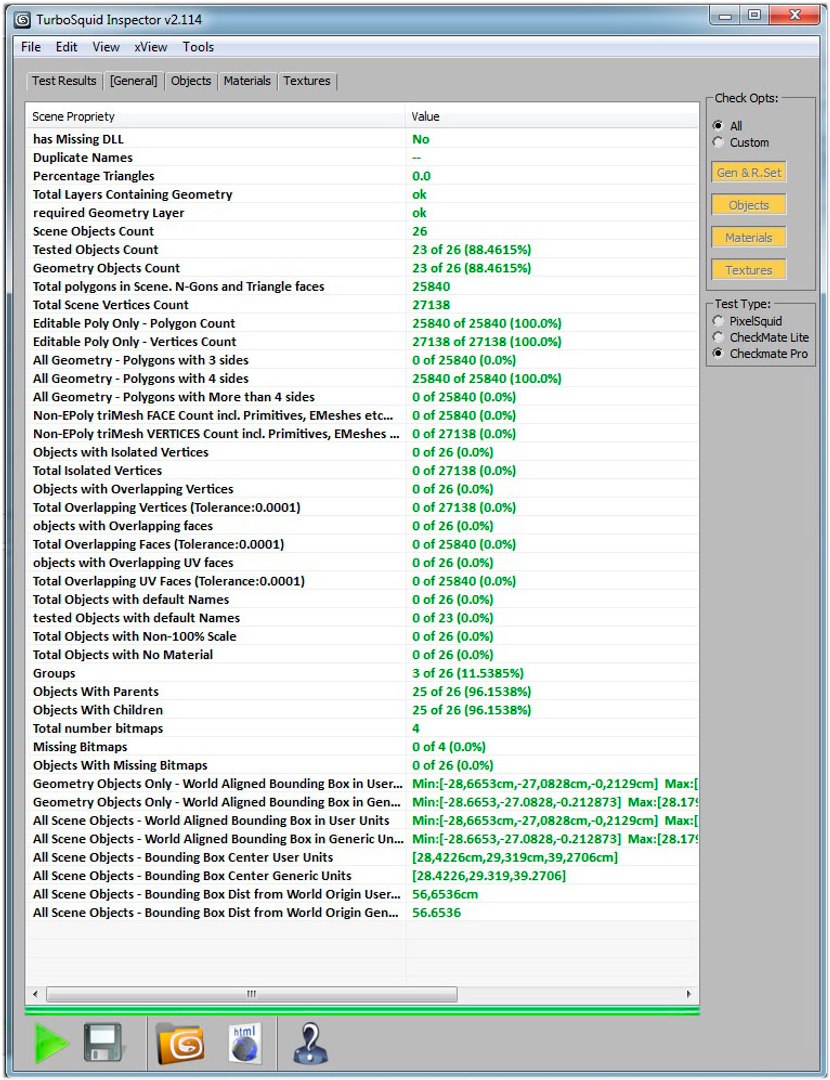Switch to the [General] tab
The height and width of the screenshot is (1080, 830).
coord(134,81)
